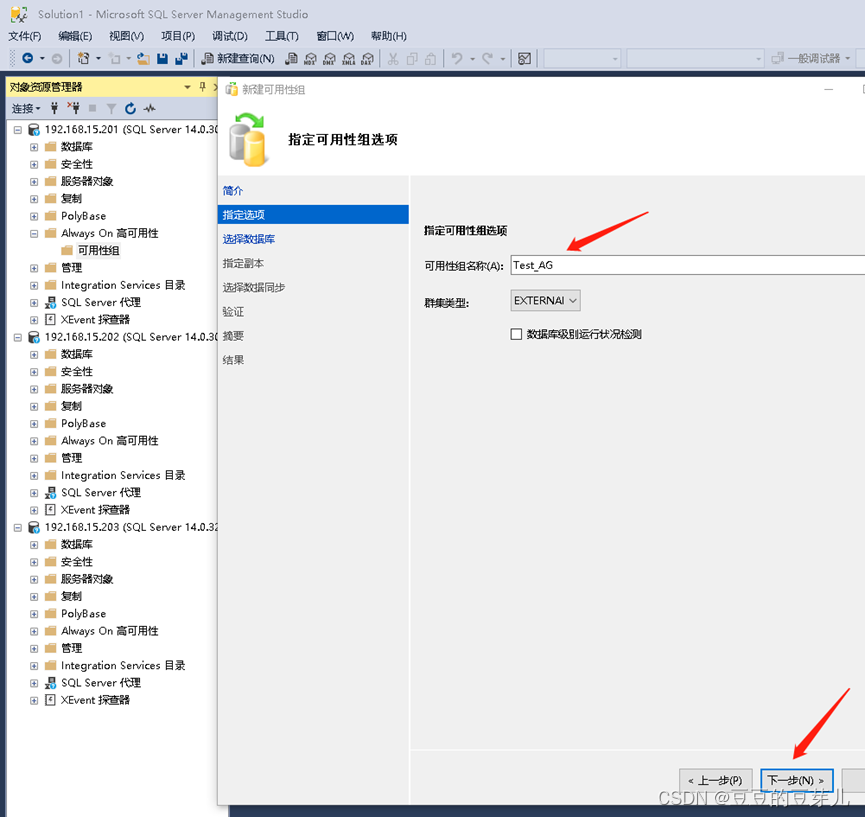Click the MDX query icon
This screenshot has height=817, width=865.
click(311, 58)
